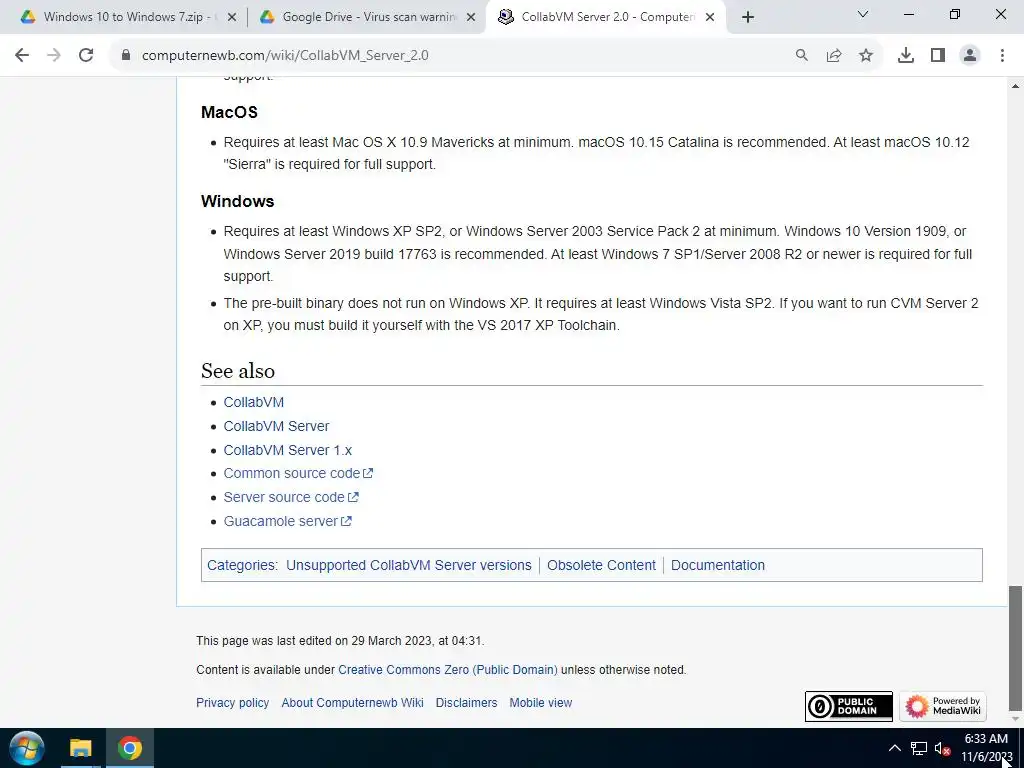
Task: Open the CollabVM Server 1.x link
Action: 287,451
